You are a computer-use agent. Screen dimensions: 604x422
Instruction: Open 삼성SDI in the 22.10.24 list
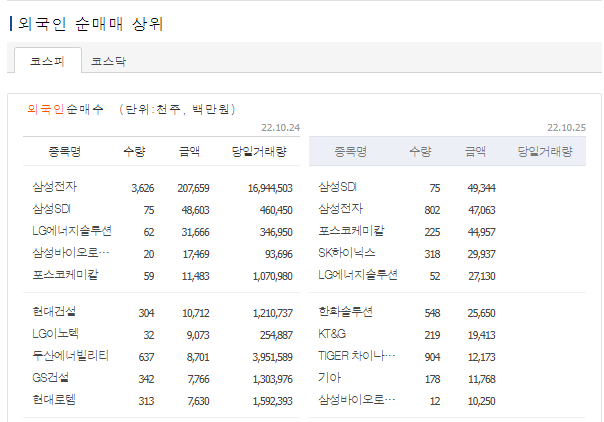tap(52, 209)
